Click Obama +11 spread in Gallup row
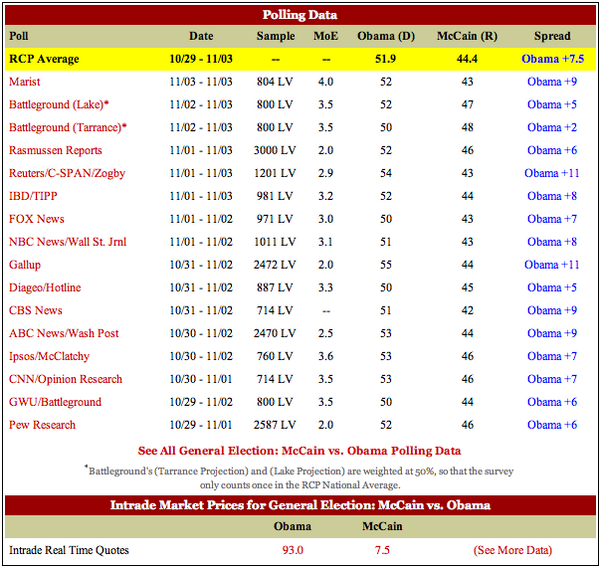The image size is (600, 567). tap(552, 265)
